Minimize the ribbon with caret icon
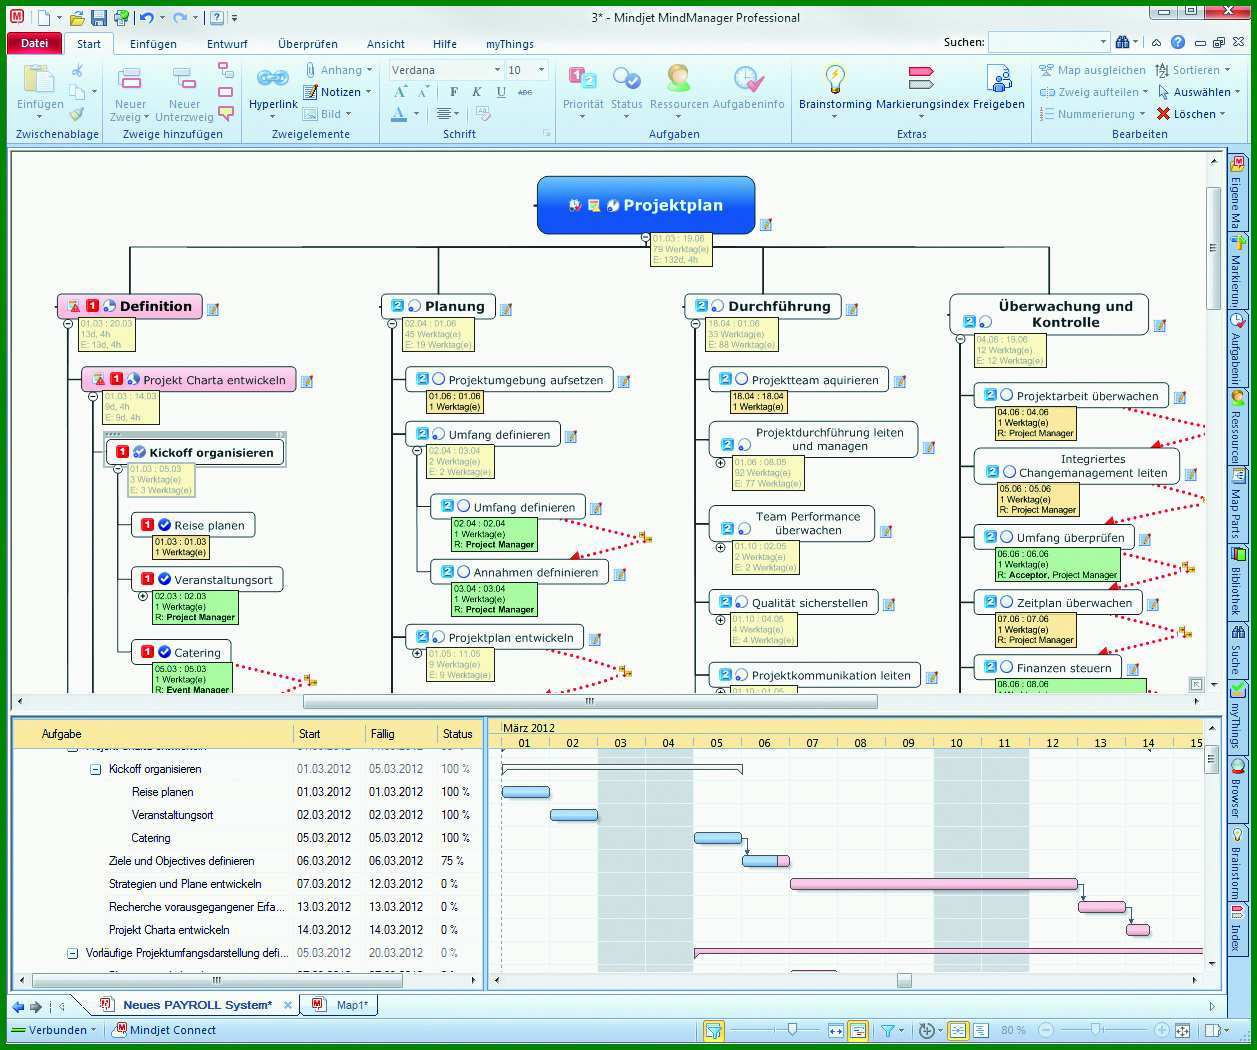The width and height of the screenshot is (1257, 1050). tap(1156, 42)
